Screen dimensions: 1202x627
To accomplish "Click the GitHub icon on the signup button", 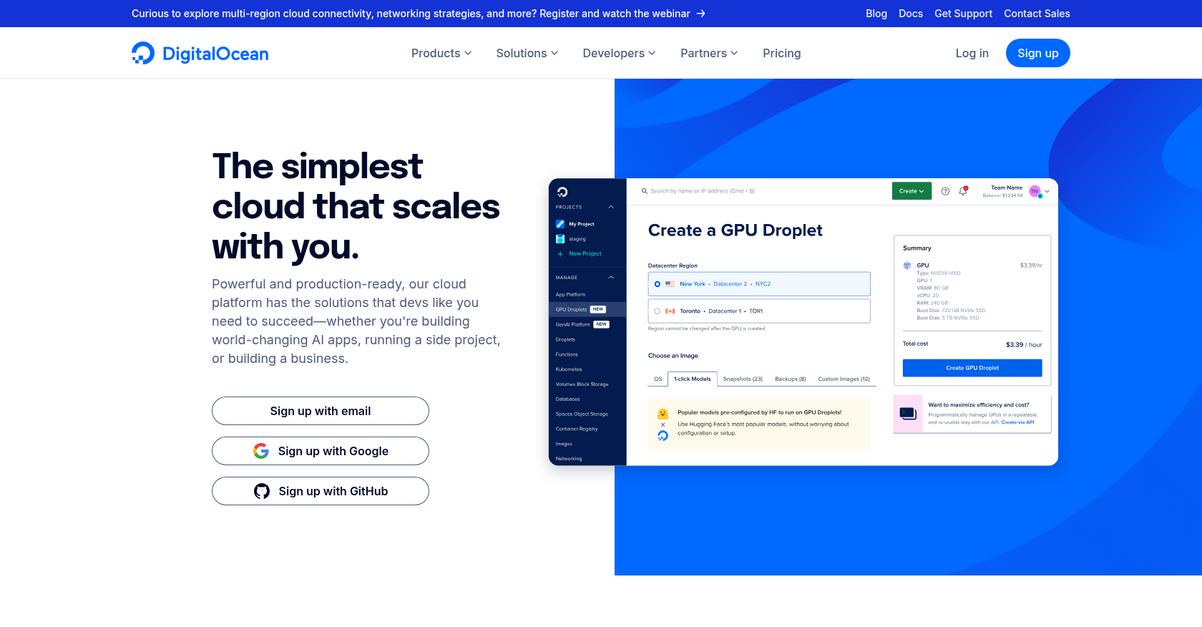I will tap(262, 491).
